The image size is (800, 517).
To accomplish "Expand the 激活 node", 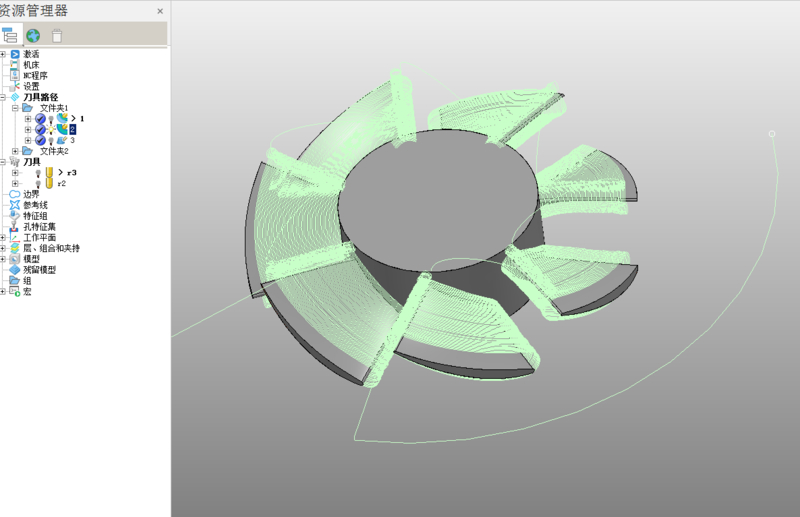I will 3,54.
